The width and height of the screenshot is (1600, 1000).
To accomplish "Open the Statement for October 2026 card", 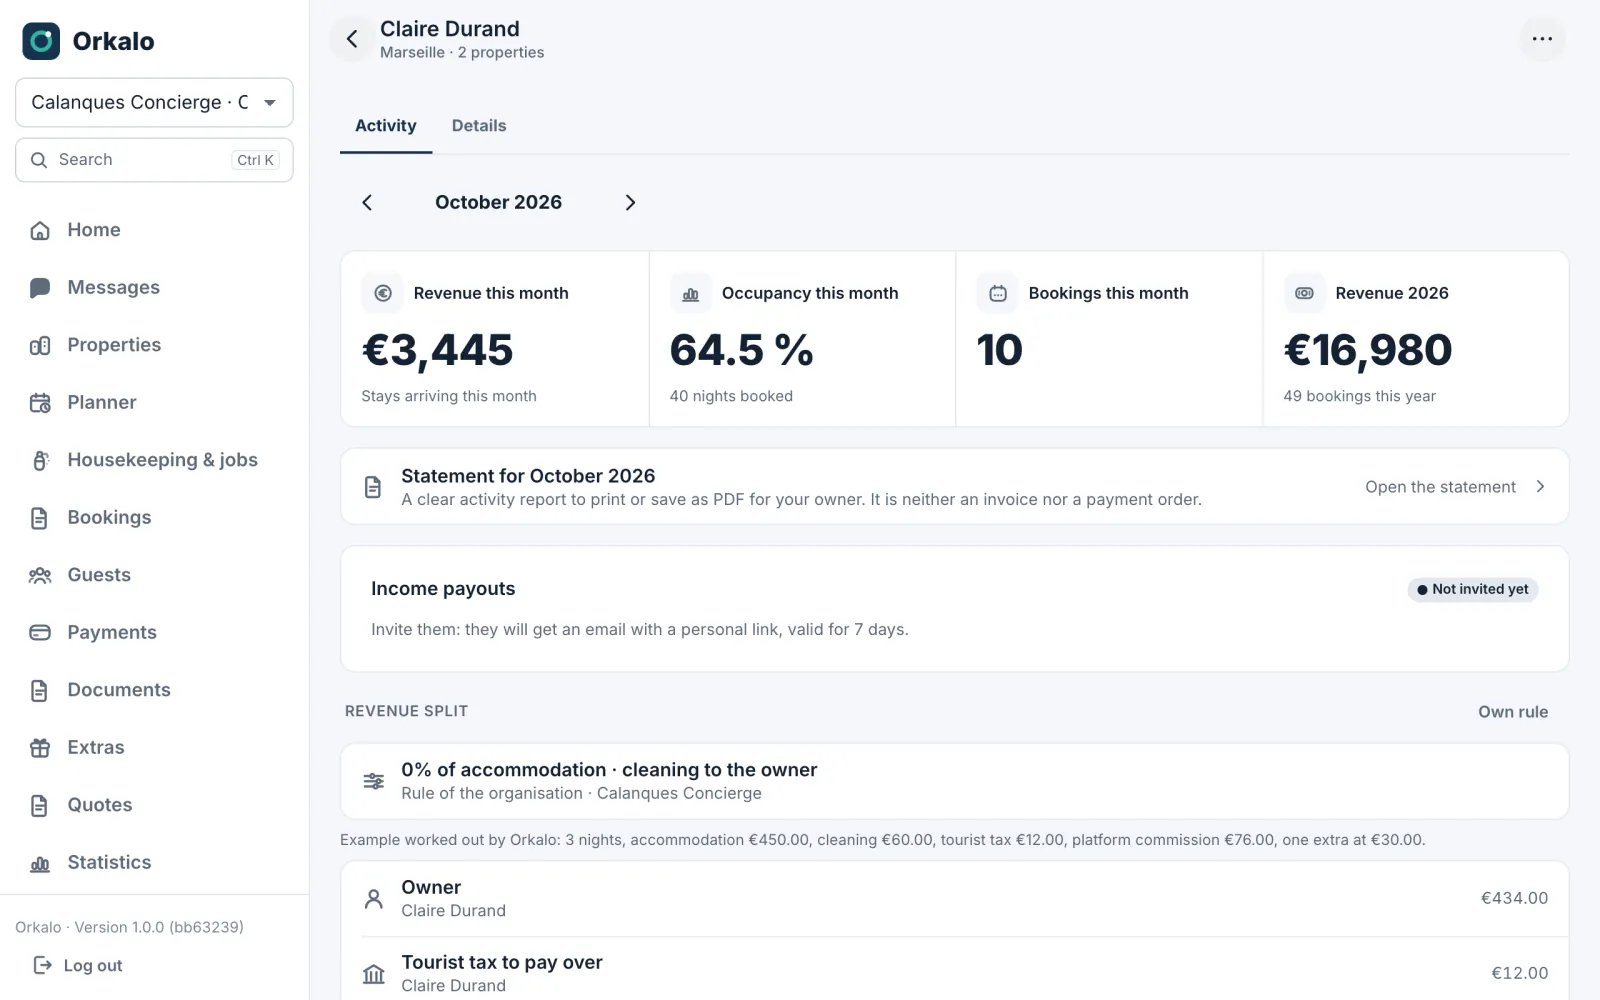I will (x=955, y=487).
